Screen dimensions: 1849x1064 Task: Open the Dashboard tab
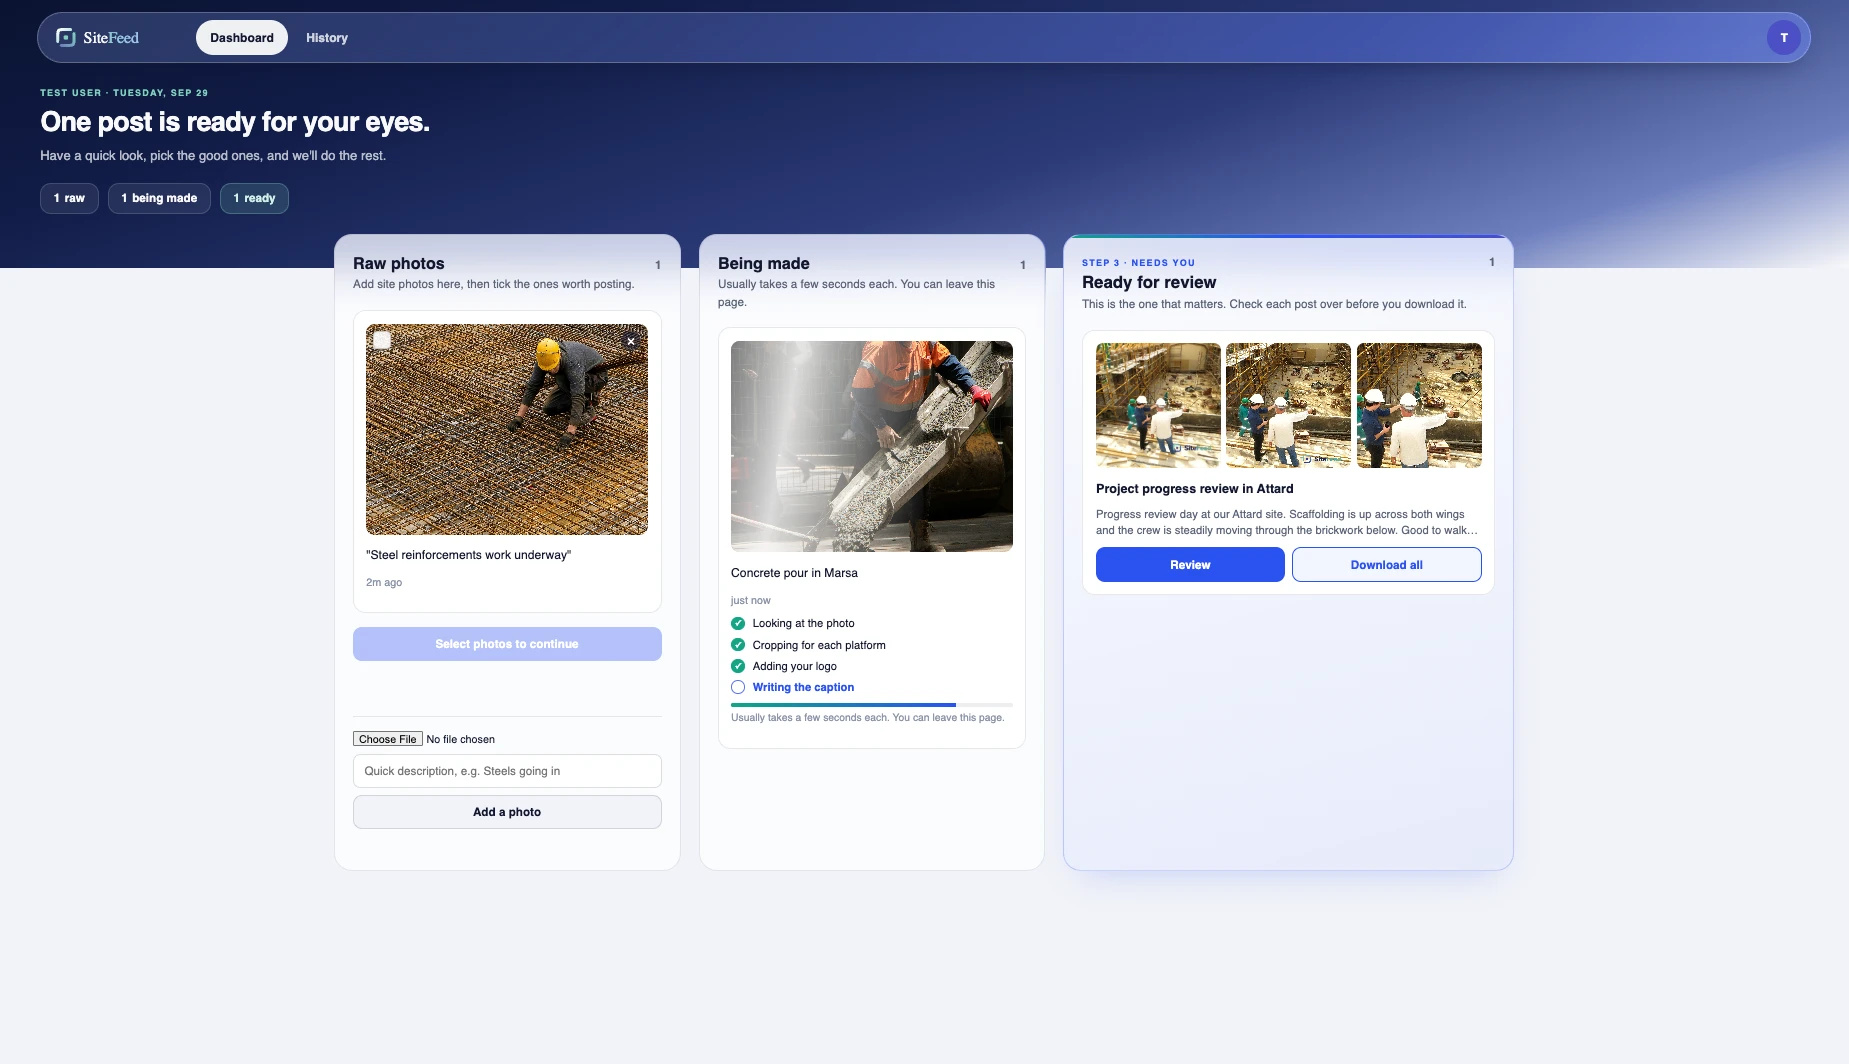(242, 38)
